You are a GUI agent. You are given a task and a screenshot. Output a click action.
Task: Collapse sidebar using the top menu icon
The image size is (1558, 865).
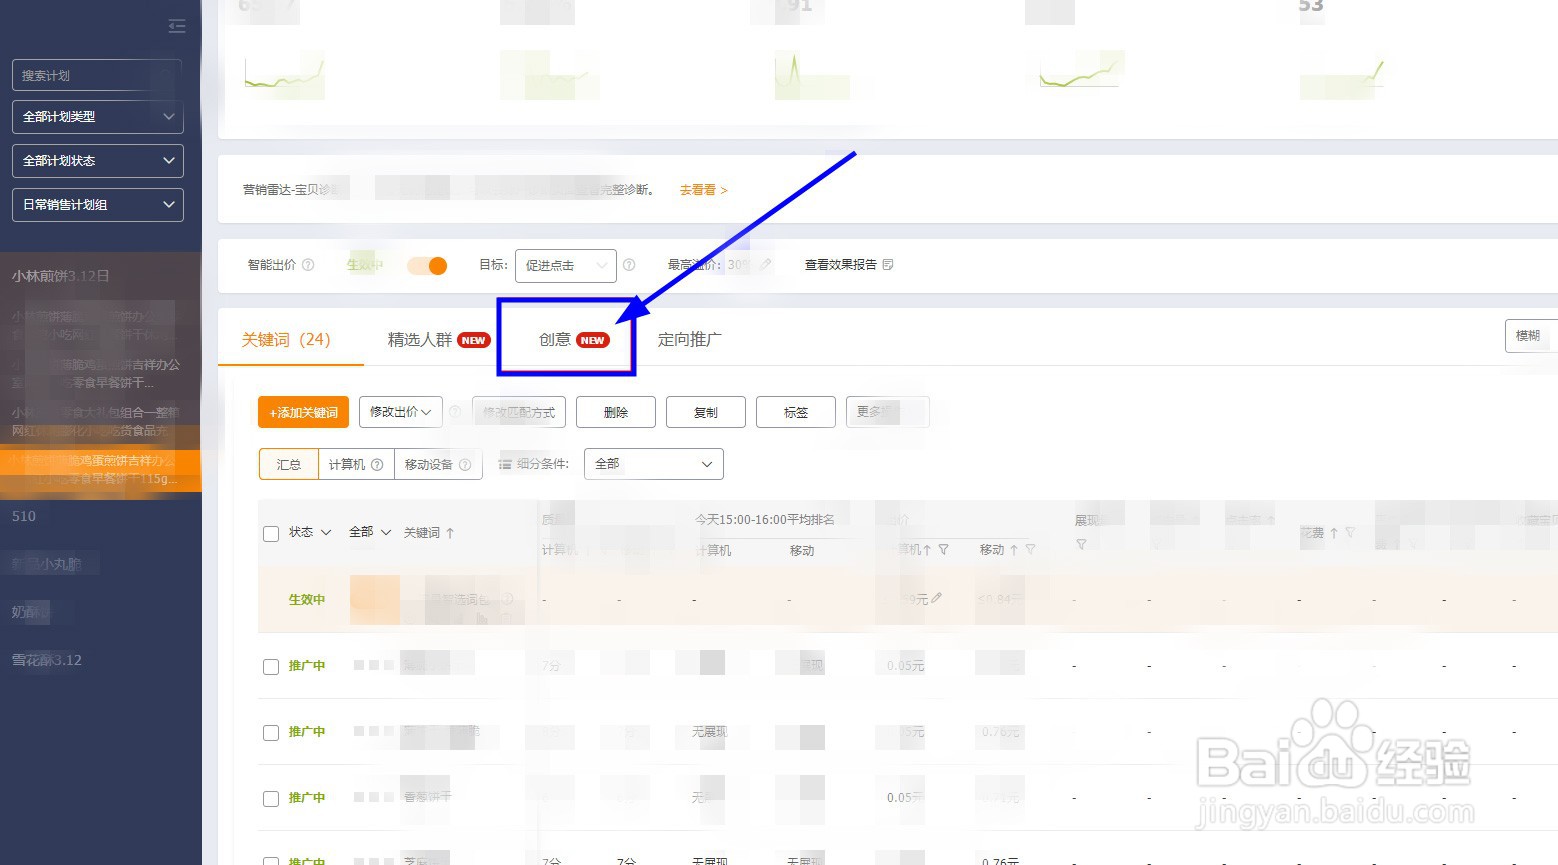tap(177, 27)
